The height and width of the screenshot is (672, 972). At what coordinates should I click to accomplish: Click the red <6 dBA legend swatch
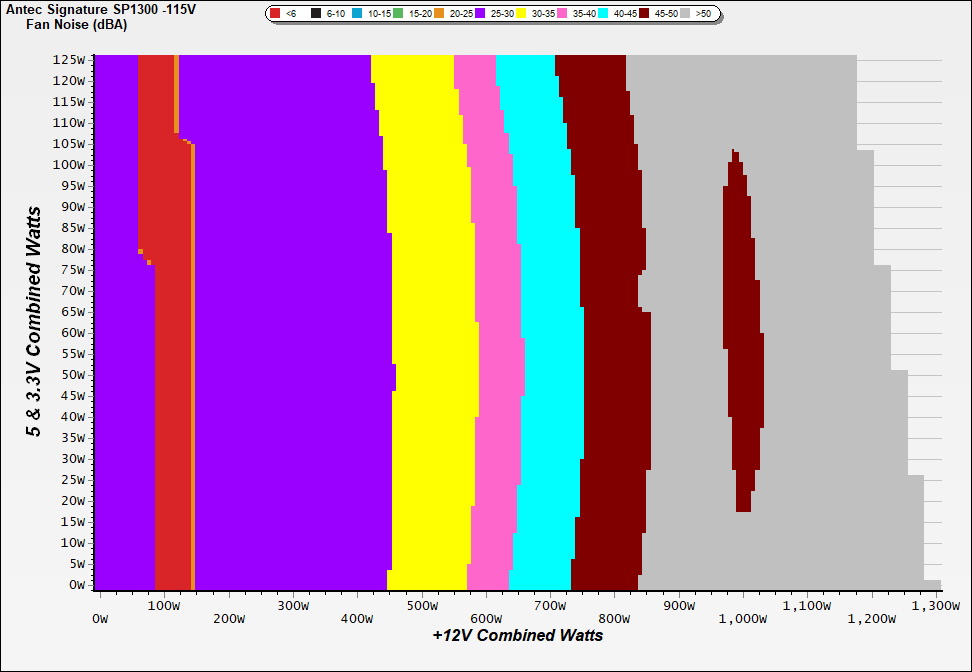276,14
